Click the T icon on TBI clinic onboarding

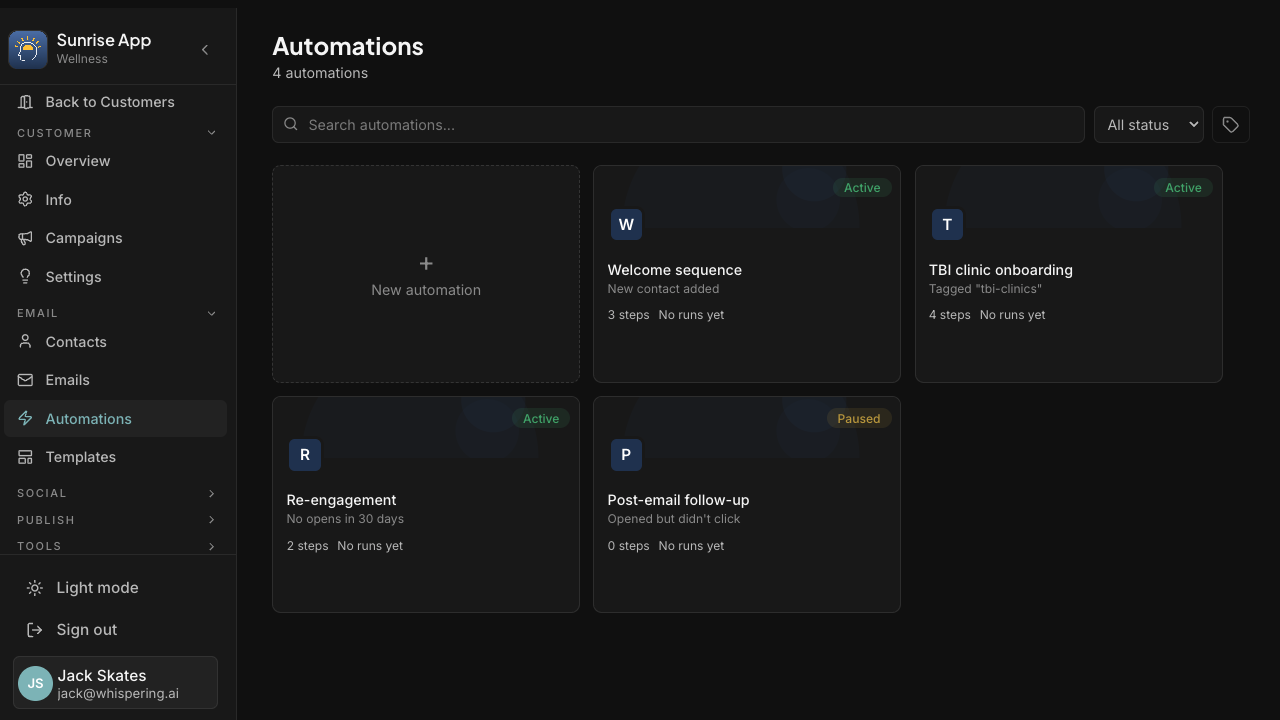click(x=947, y=224)
